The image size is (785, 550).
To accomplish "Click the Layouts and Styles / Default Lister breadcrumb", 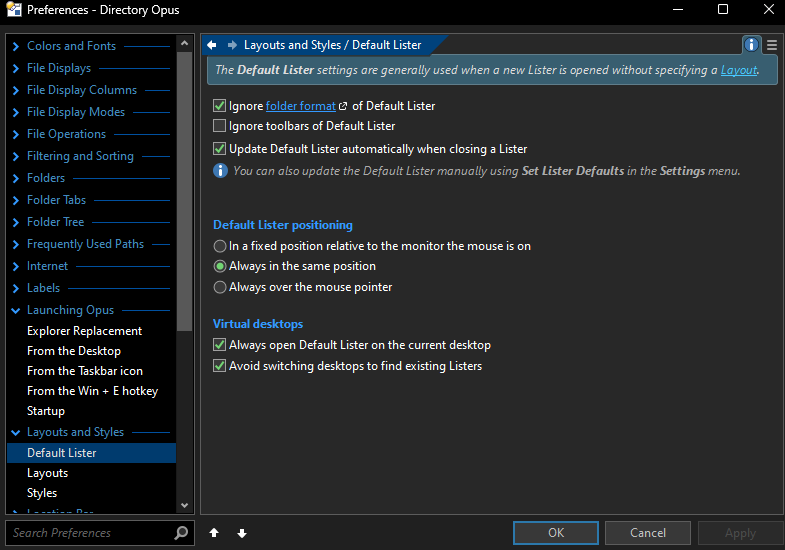I will [332, 45].
